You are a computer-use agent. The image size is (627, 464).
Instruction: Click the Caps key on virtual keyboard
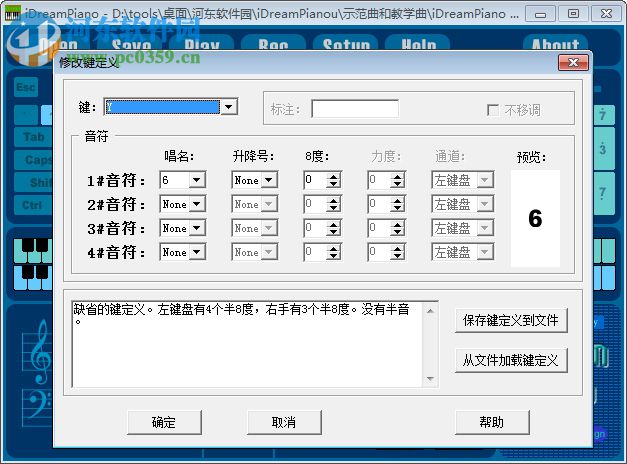click(x=34, y=160)
